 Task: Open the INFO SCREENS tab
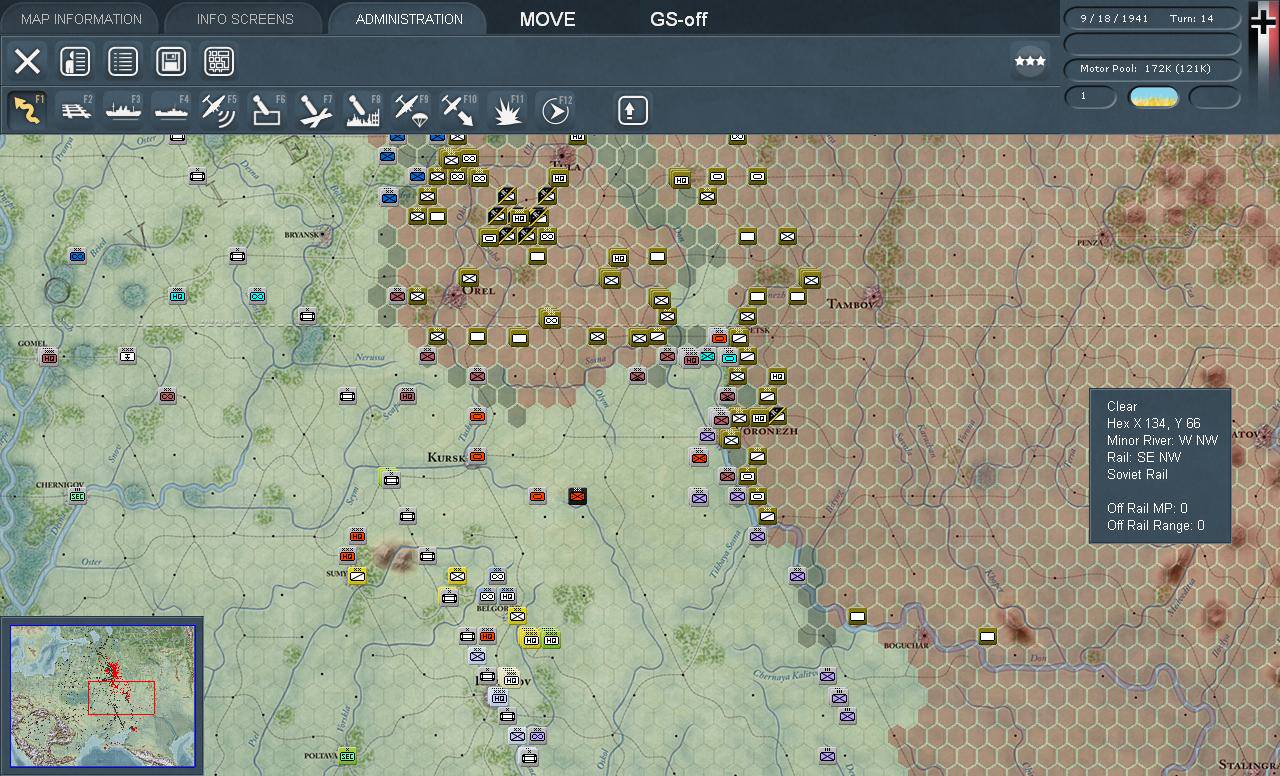click(x=245, y=19)
